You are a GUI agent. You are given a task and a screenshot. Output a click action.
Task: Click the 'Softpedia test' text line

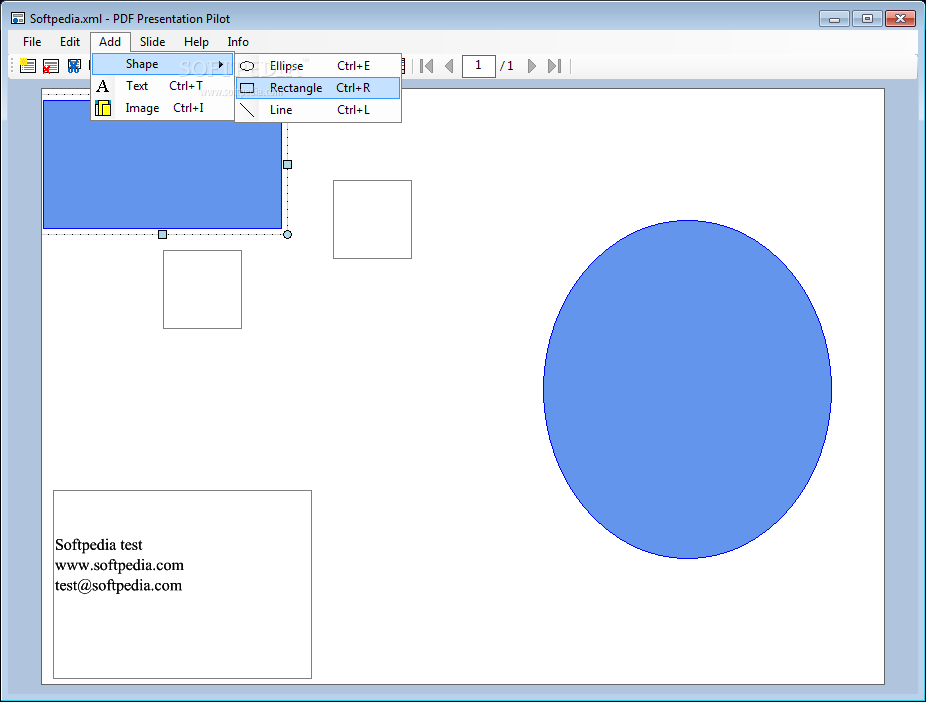point(99,545)
